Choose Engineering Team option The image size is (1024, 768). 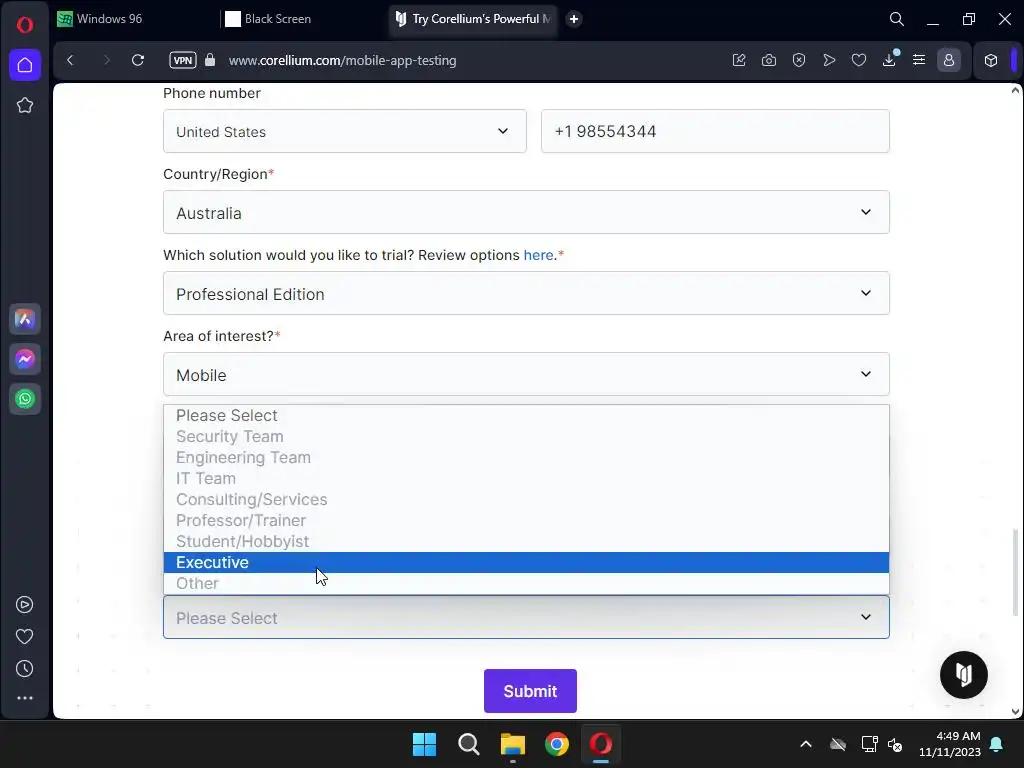point(526,457)
